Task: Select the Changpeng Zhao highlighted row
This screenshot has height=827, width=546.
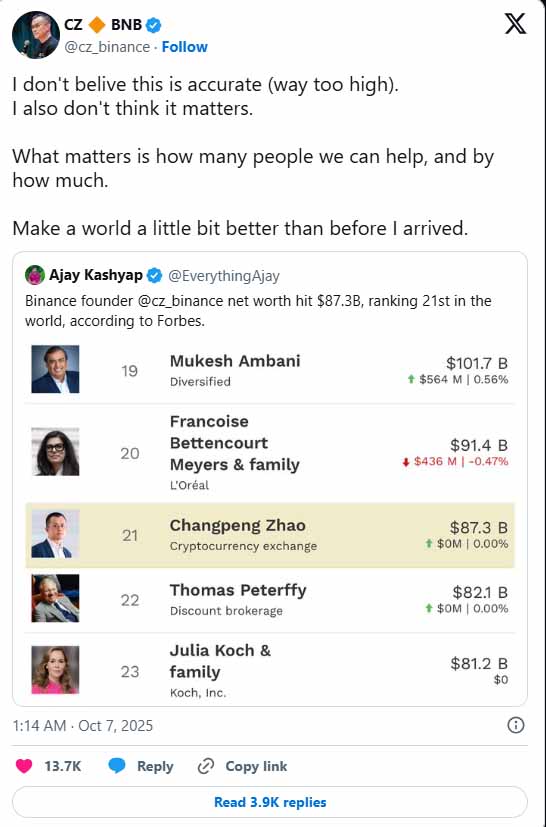Action: tap(270, 535)
